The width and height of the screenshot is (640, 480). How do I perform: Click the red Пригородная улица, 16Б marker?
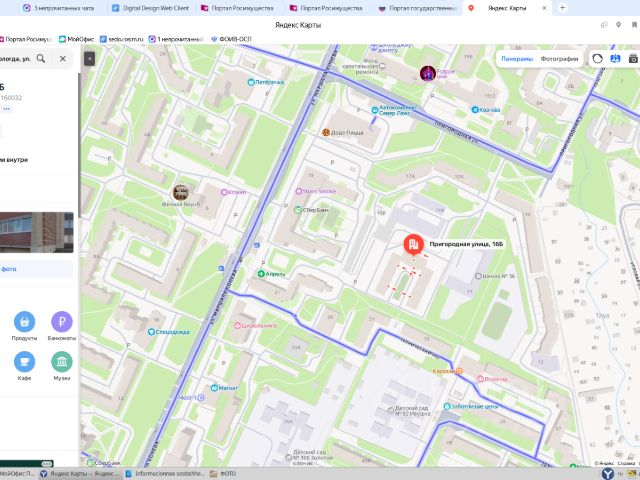[413, 244]
